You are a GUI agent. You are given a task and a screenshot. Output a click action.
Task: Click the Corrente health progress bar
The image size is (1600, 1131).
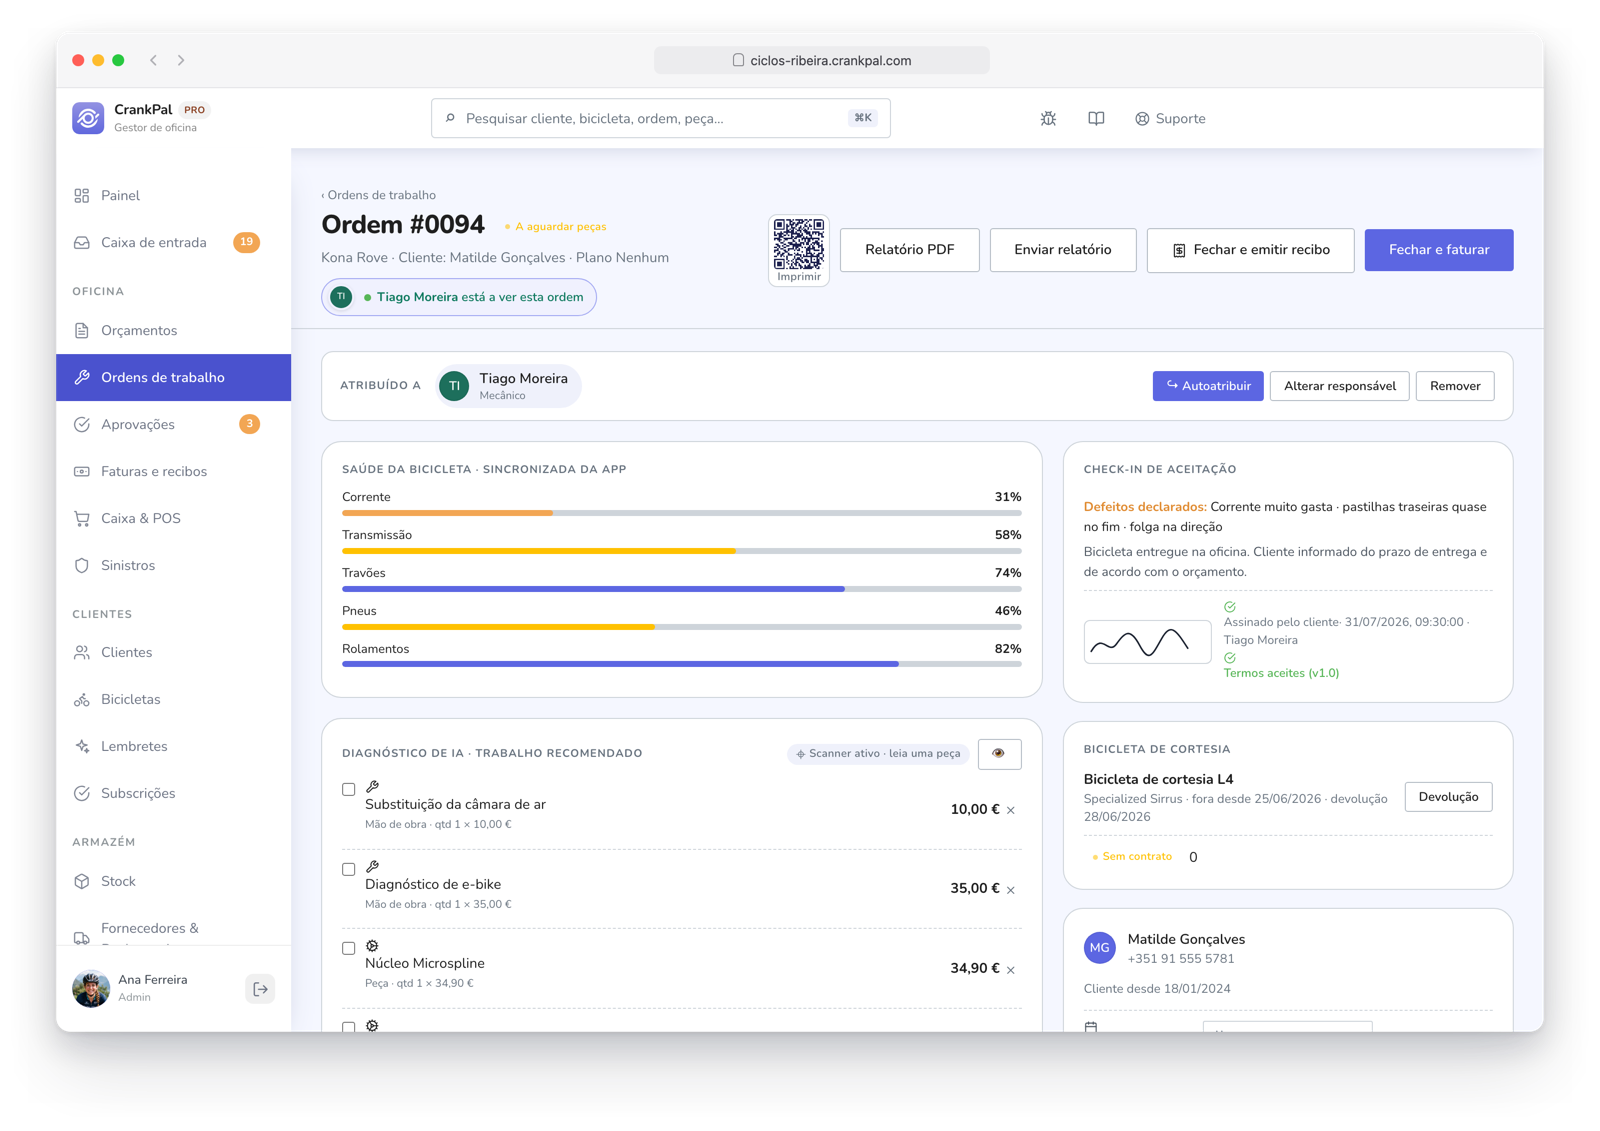tap(681, 513)
